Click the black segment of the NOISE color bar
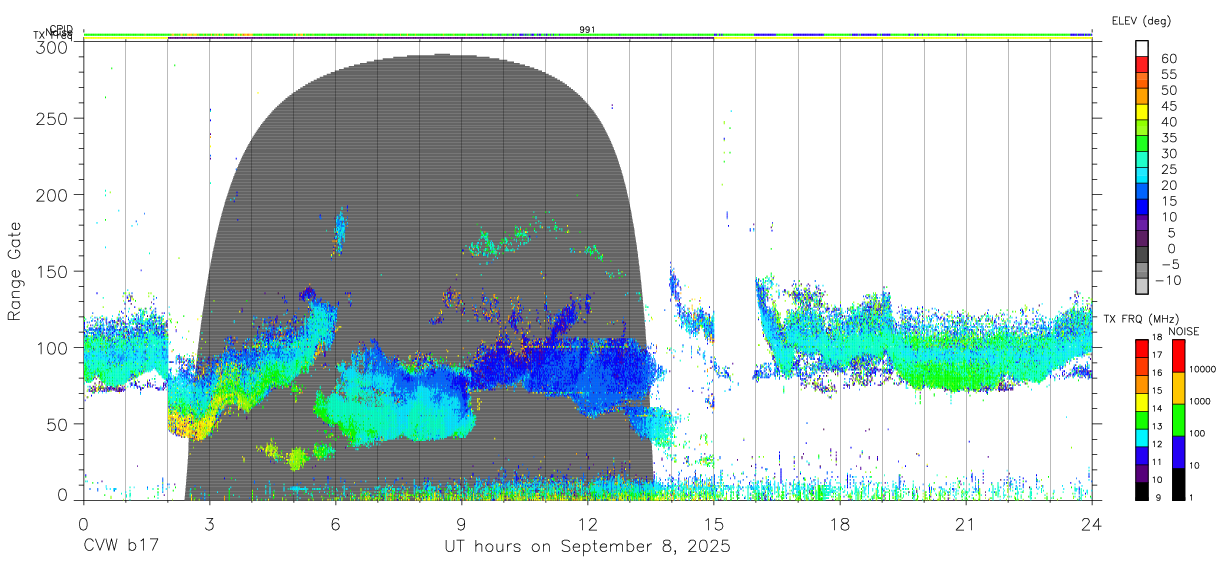The width and height of the screenshot is (1228, 567). 1177,482
